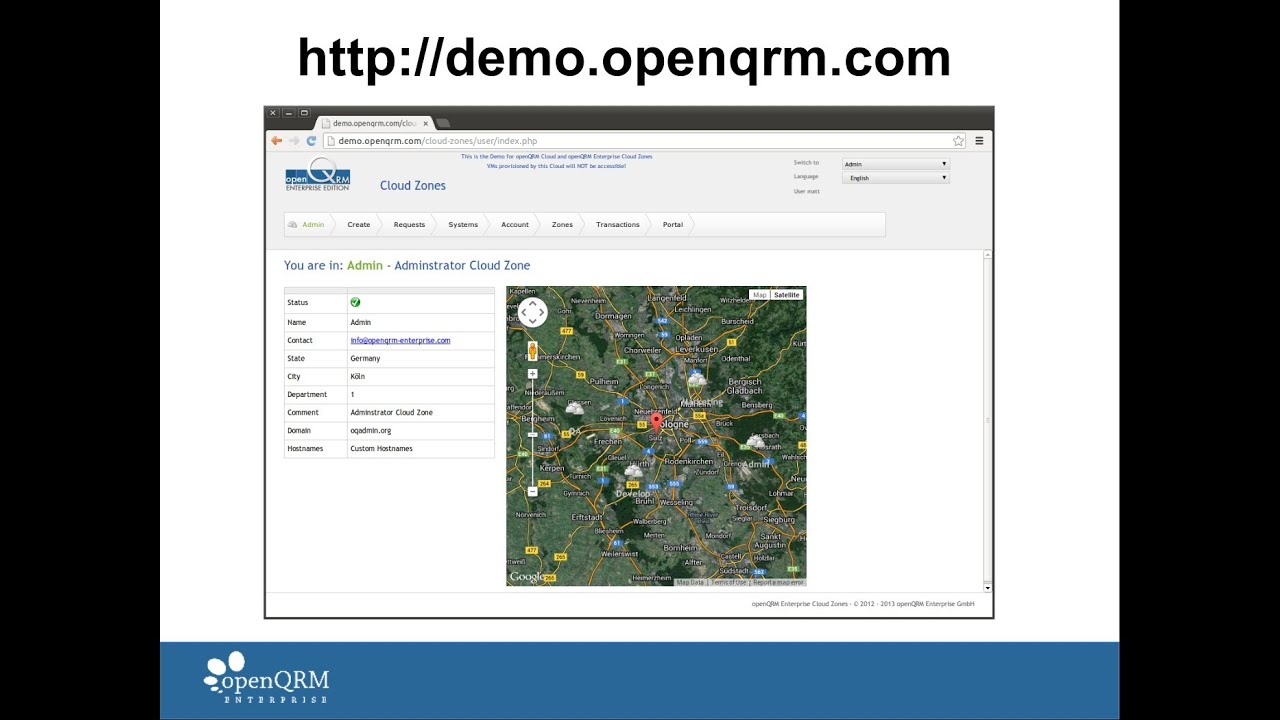Open the Language dropdown
The width and height of the screenshot is (1280, 720).
[895, 178]
